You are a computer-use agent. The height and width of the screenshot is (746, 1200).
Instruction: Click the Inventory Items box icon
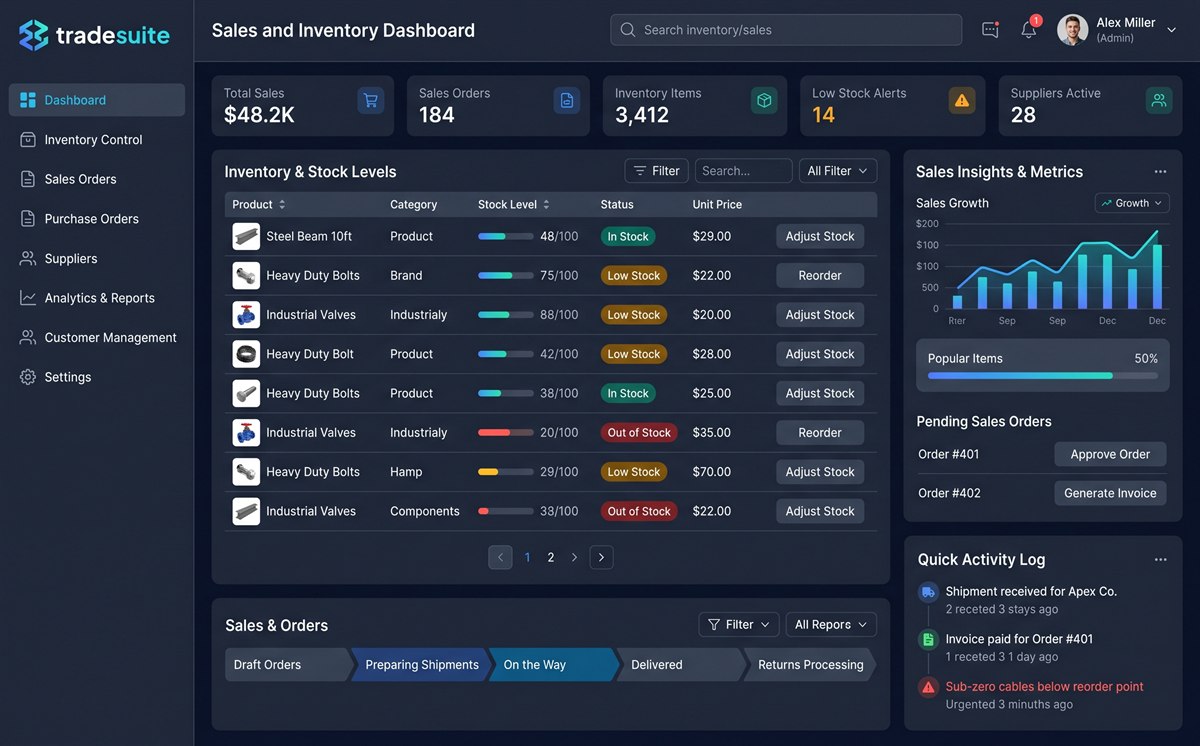point(764,100)
